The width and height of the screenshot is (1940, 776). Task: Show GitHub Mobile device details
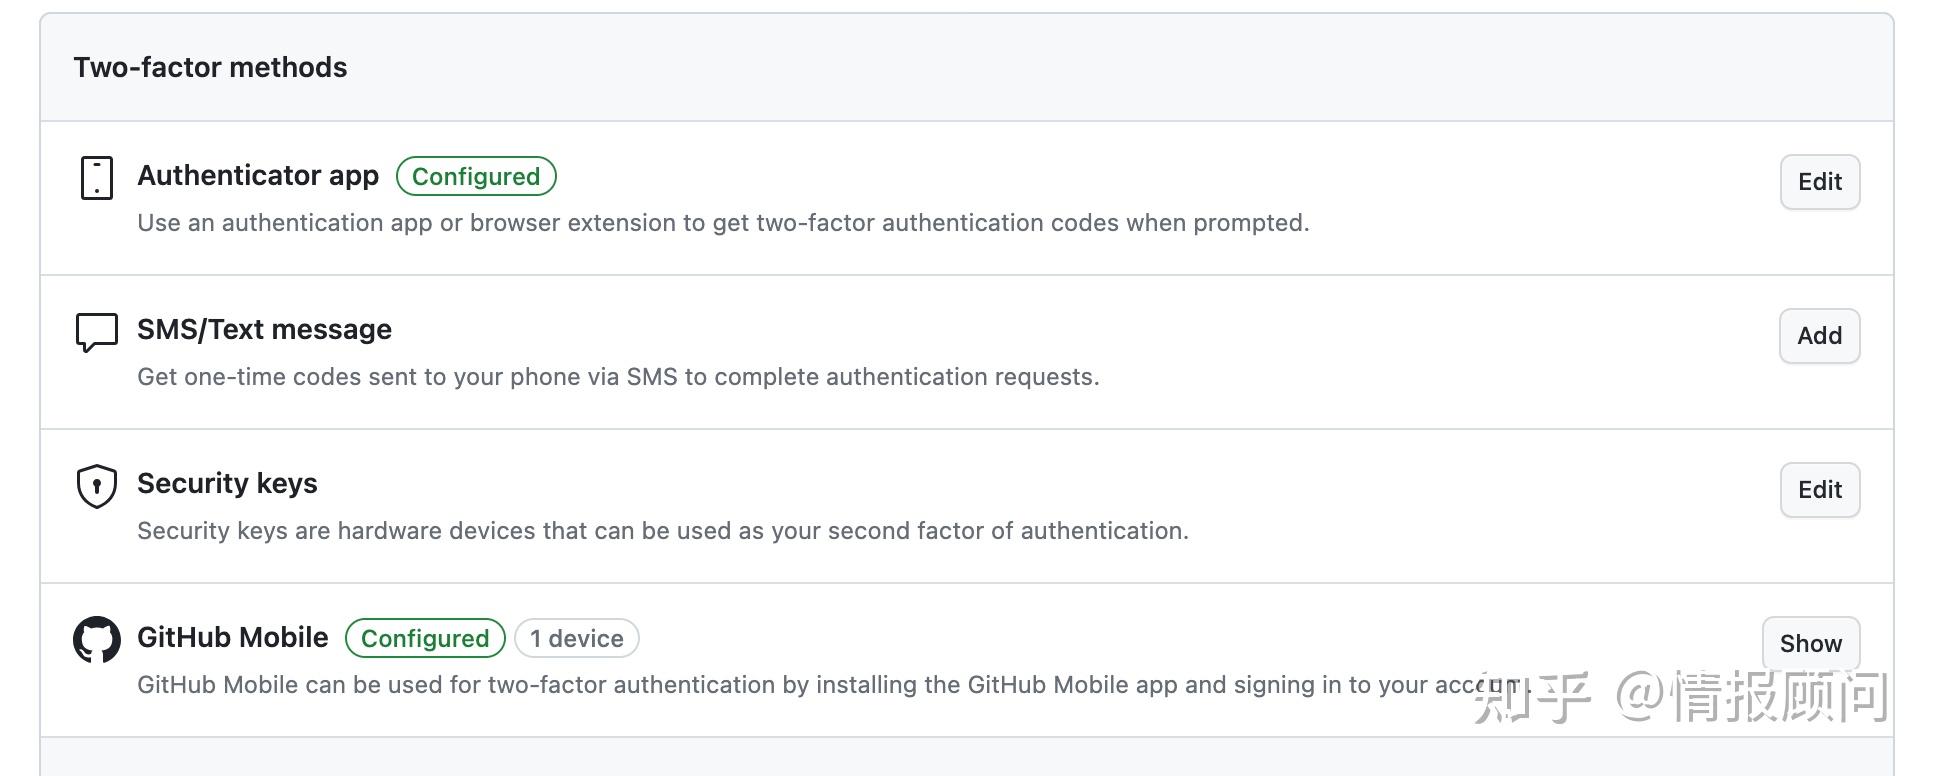pyautogui.click(x=1810, y=644)
